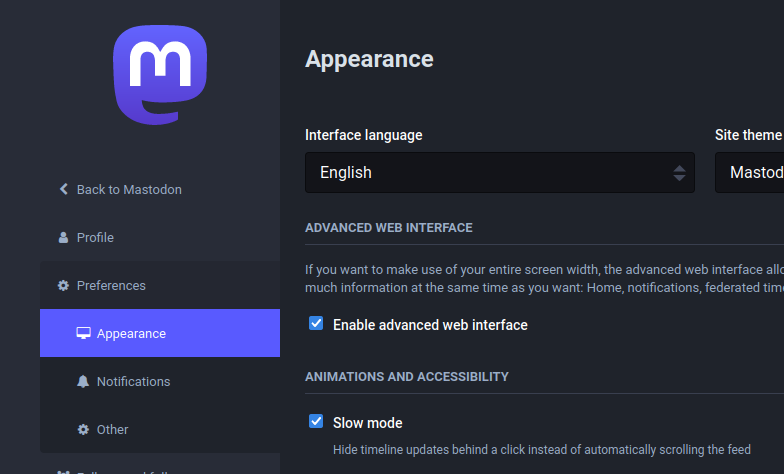784x474 pixels.
Task: Open the Site theme dropdown
Action: coord(750,173)
